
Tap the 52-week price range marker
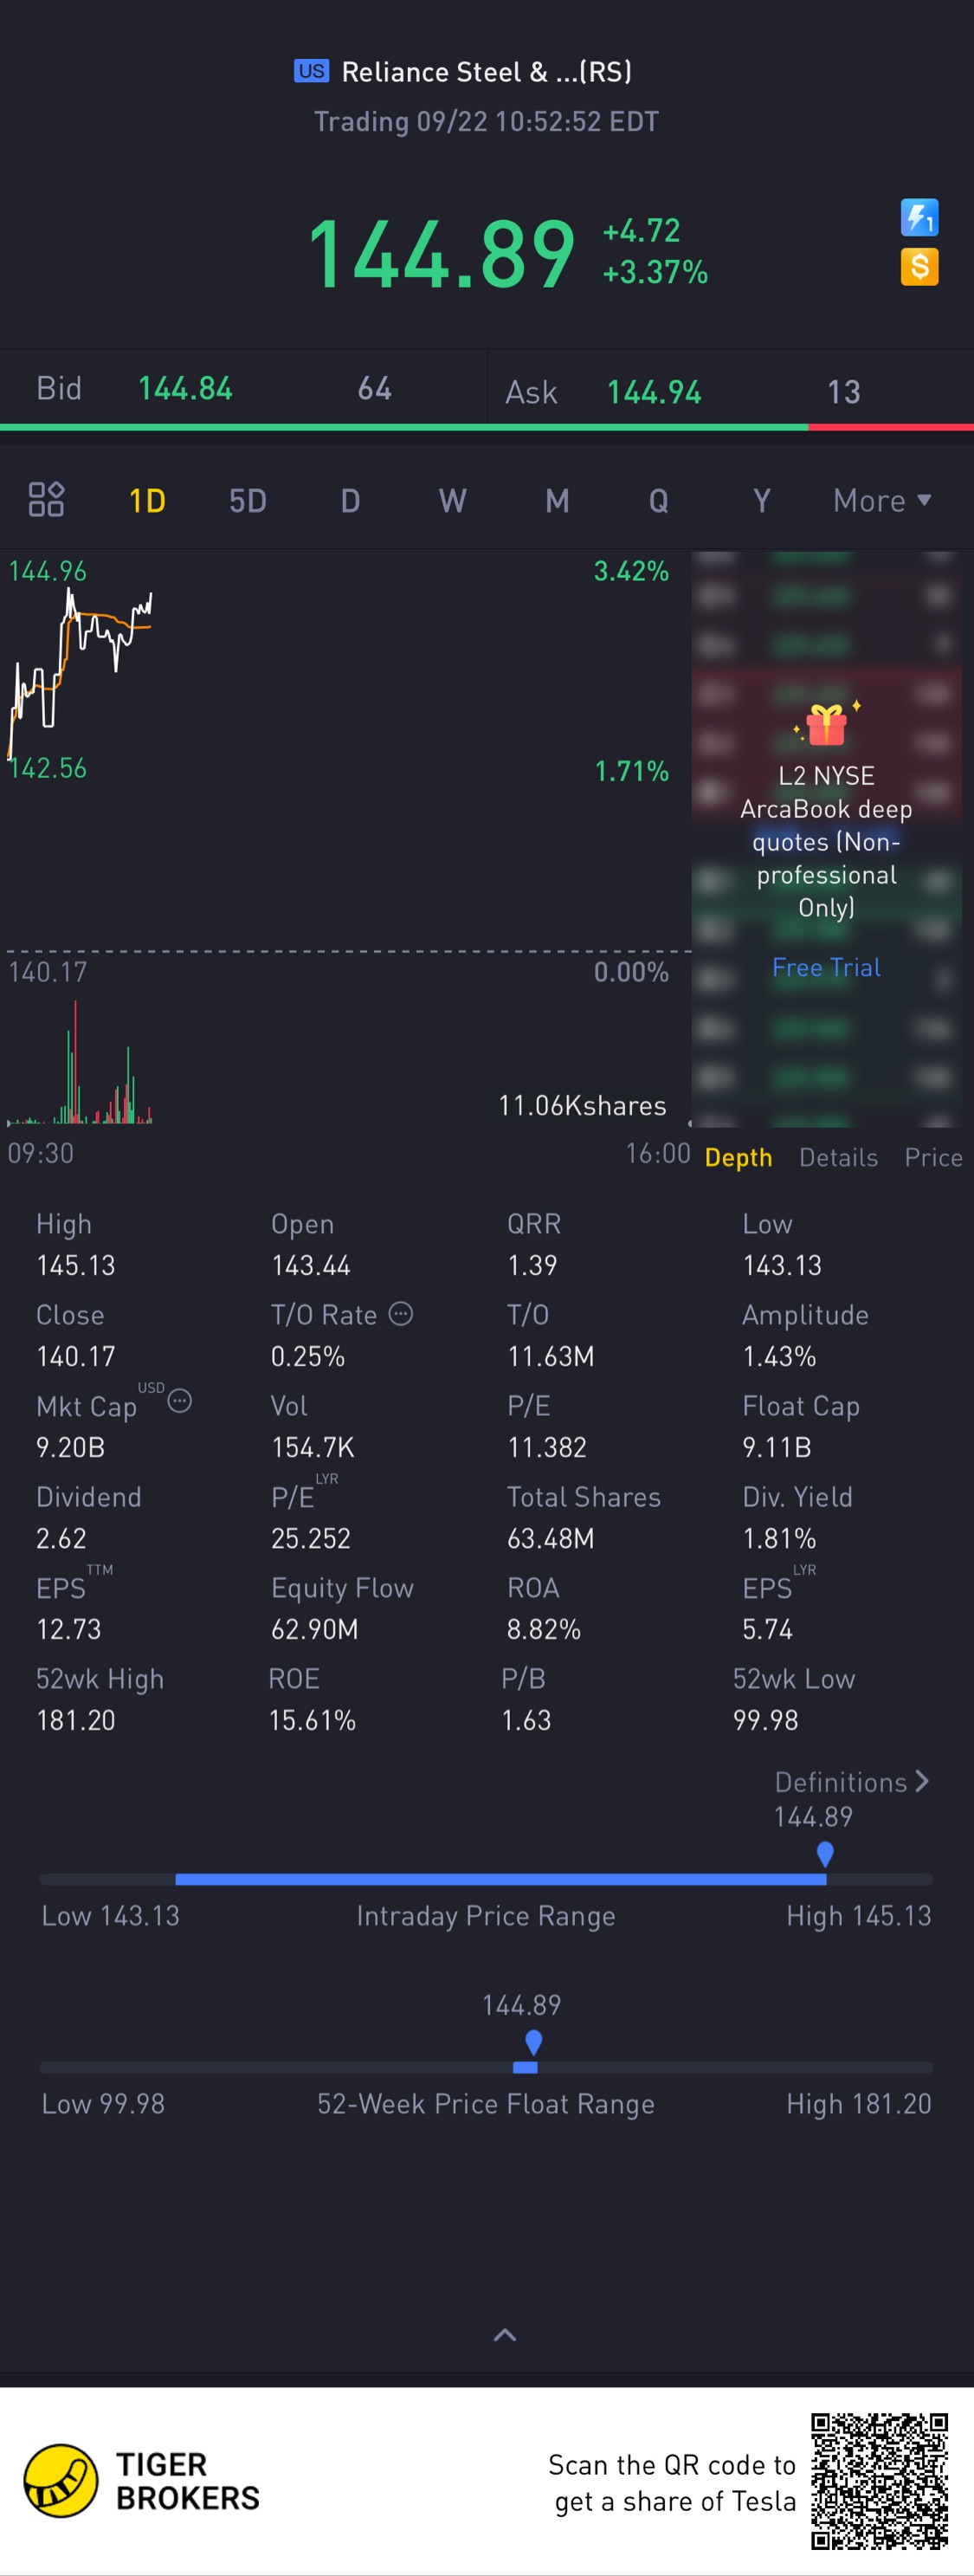533,2042
